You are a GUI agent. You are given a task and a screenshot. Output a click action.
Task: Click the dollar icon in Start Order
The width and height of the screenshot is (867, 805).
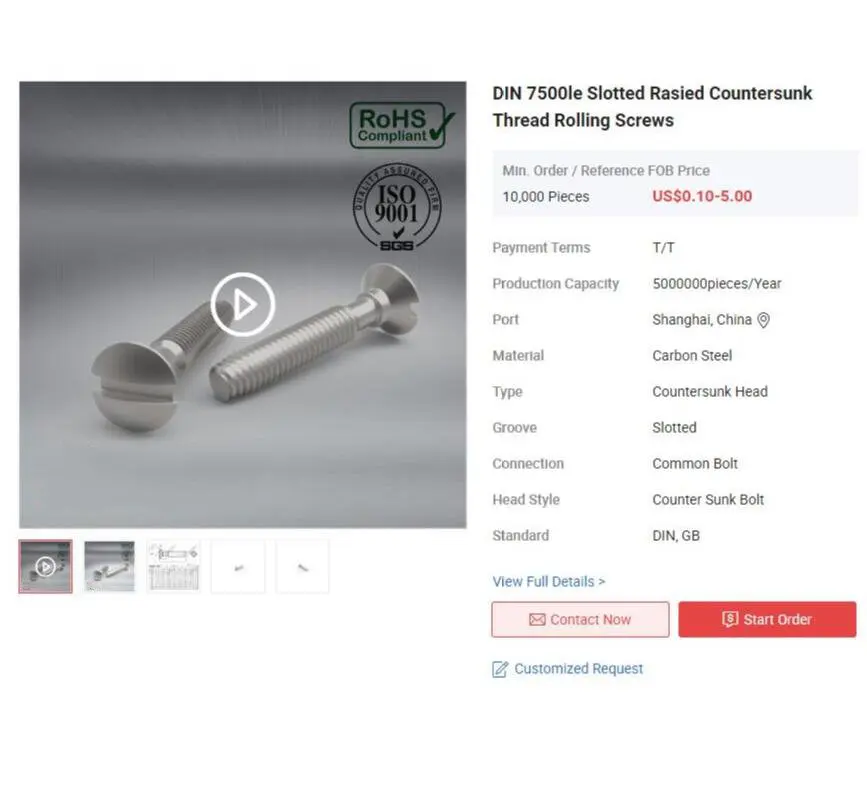coord(730,619)
